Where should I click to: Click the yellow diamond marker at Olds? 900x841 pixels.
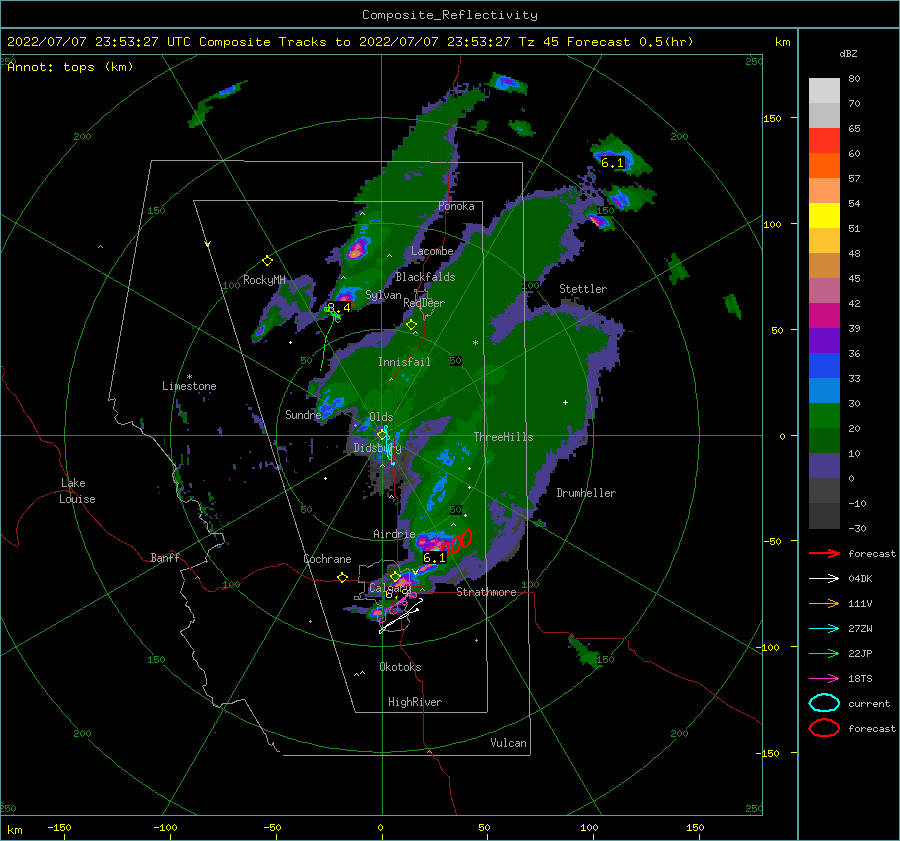pos(382,435)
